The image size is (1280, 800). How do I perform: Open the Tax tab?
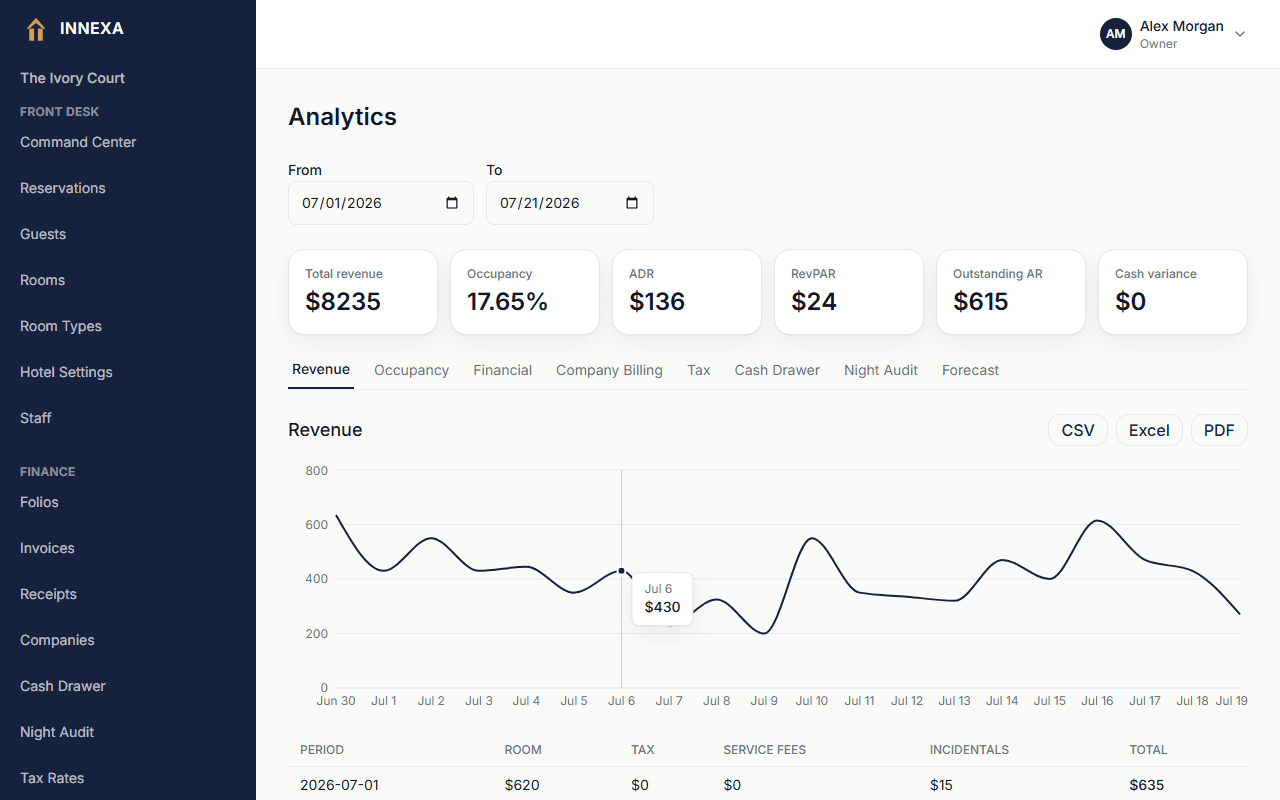[x=699, y=370]
